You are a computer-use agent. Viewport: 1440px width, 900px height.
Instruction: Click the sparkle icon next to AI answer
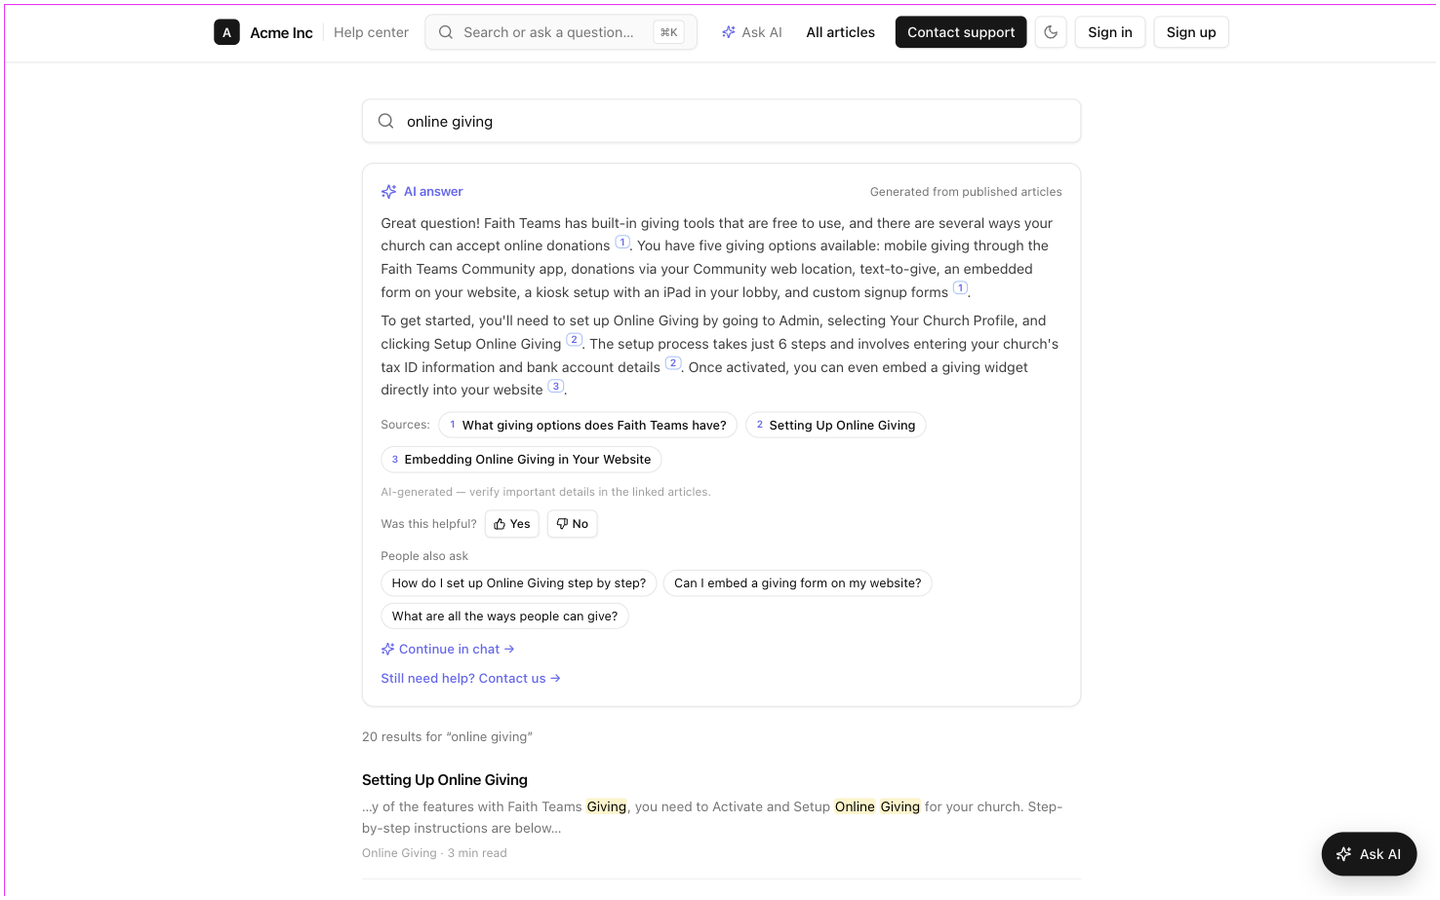tap(389, 192)
